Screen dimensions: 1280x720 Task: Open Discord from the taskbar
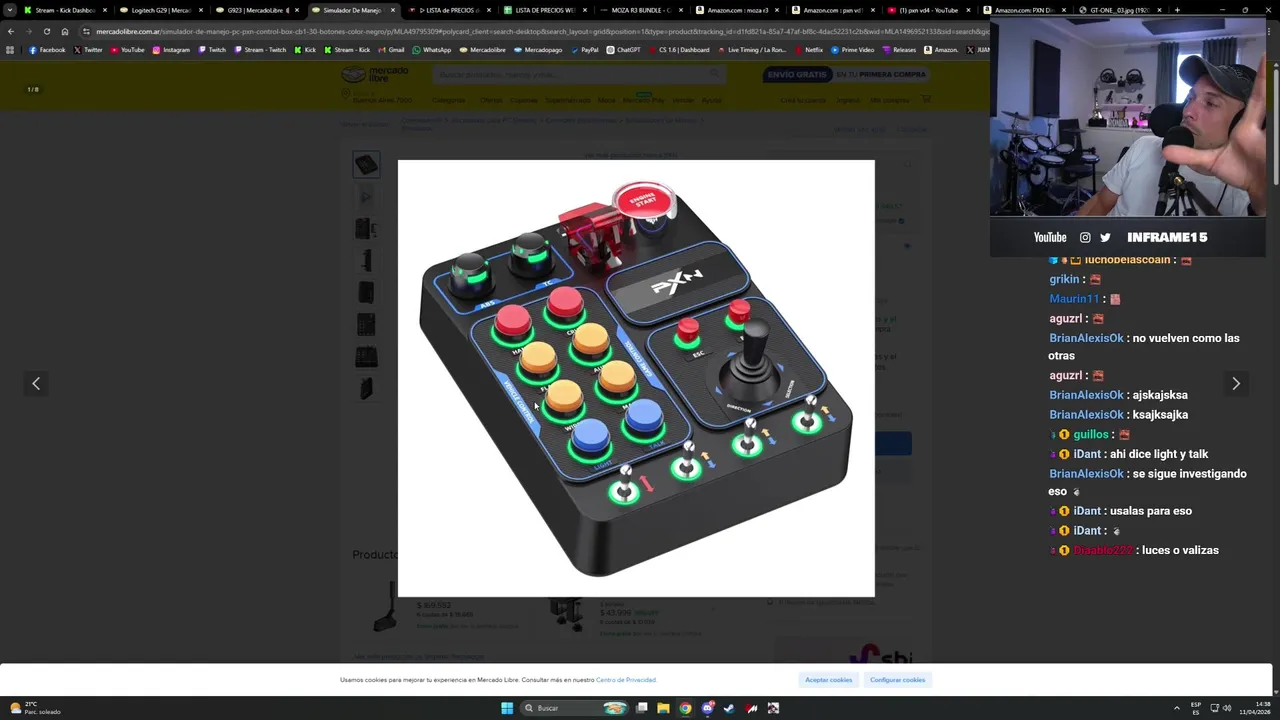pos(707,708)
